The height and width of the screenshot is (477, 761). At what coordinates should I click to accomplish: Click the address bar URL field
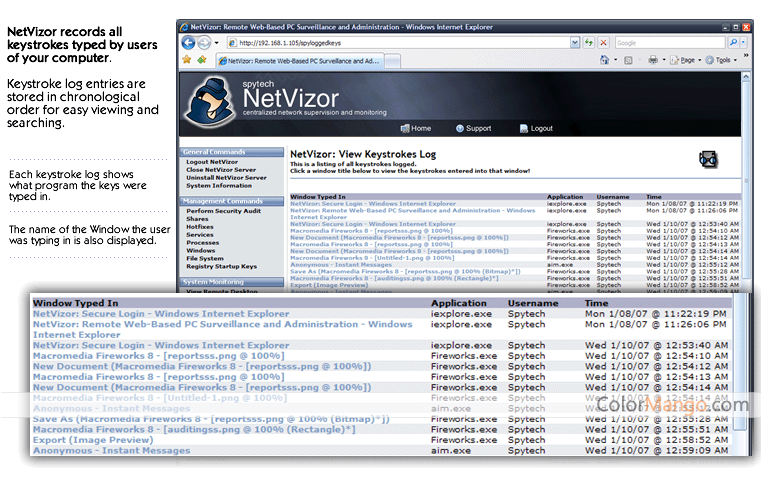pos(399,43)
